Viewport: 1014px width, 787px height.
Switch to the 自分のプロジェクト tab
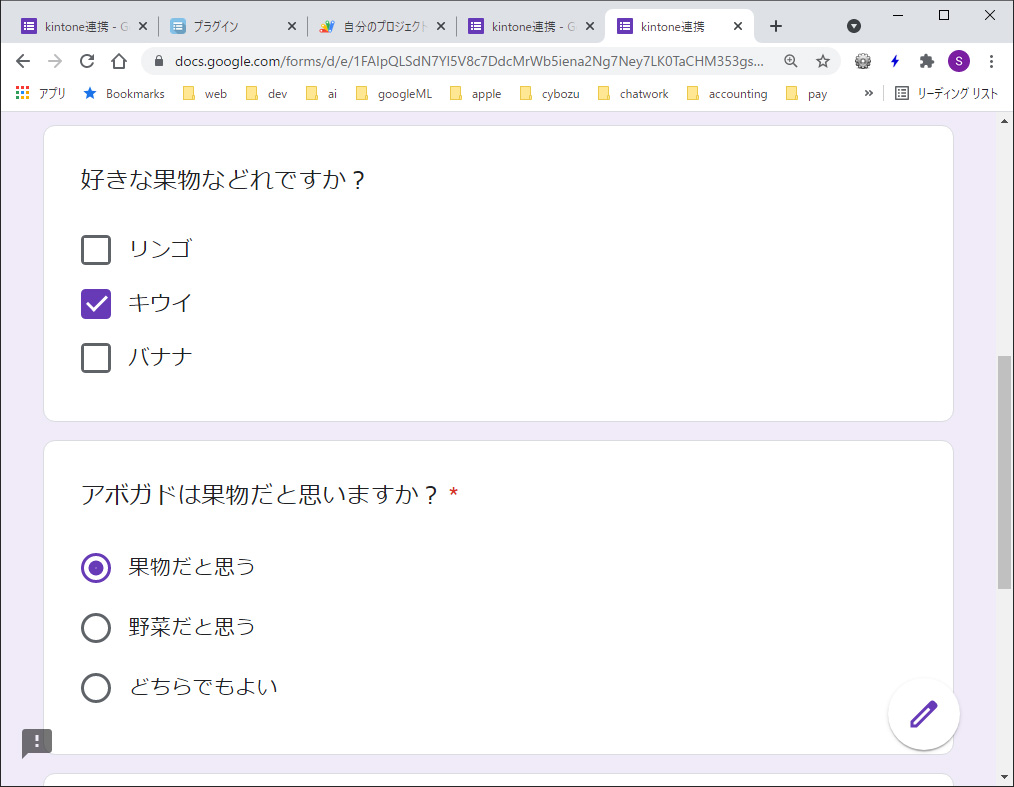[378, 26]
